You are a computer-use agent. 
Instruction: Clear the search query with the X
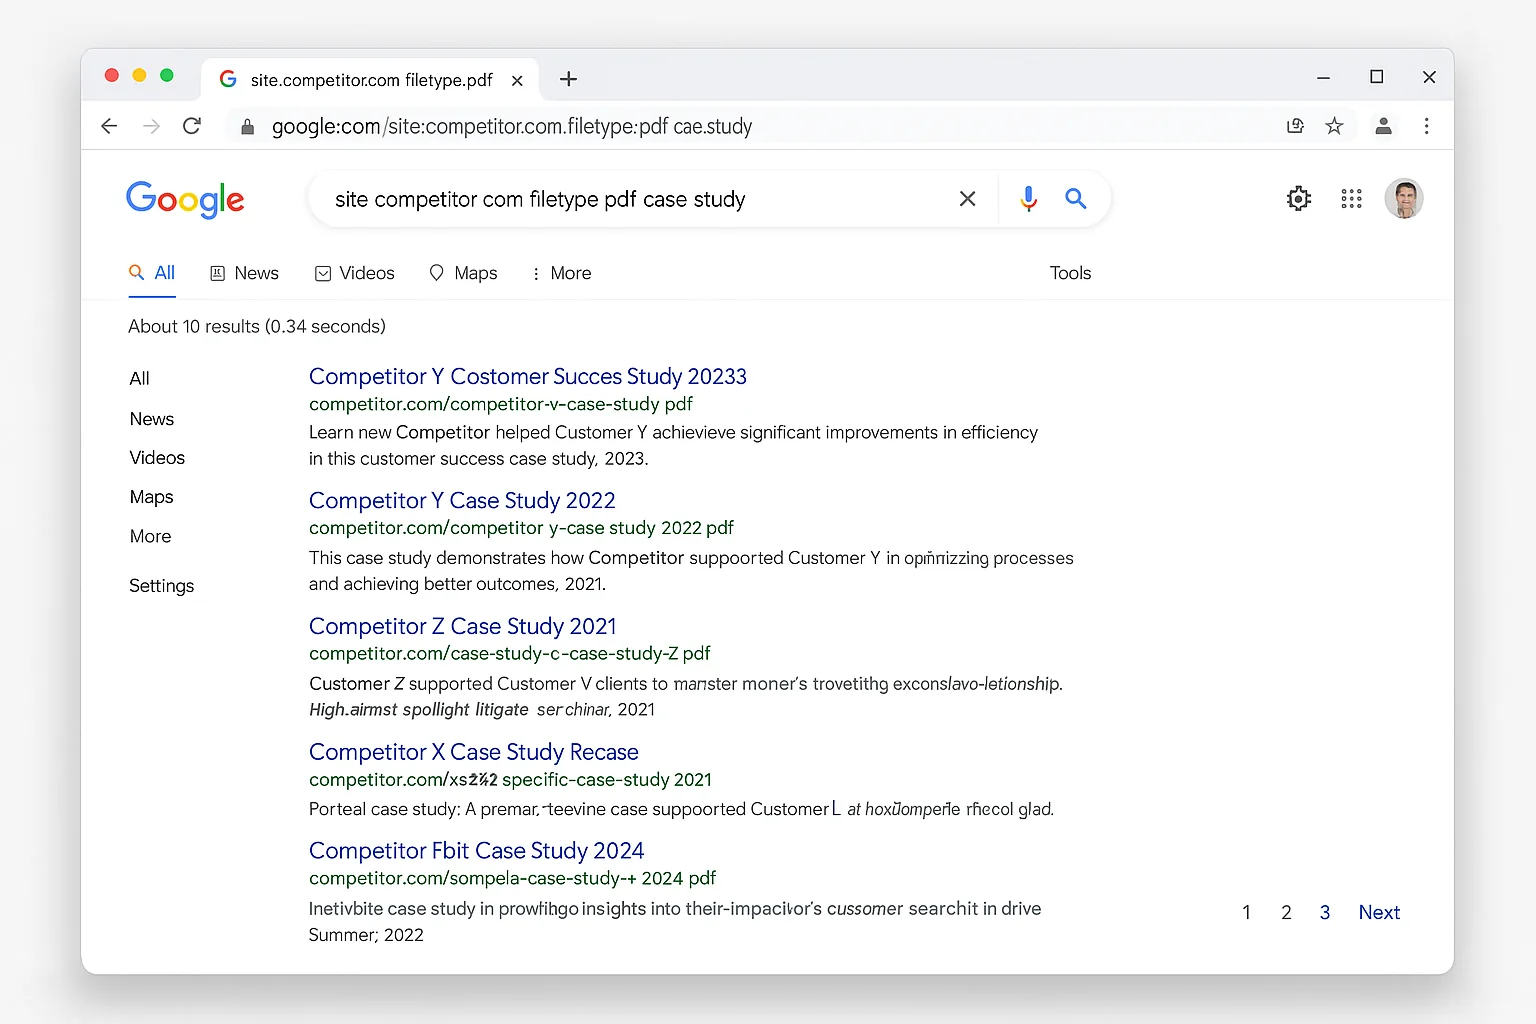tap(967, 198)
